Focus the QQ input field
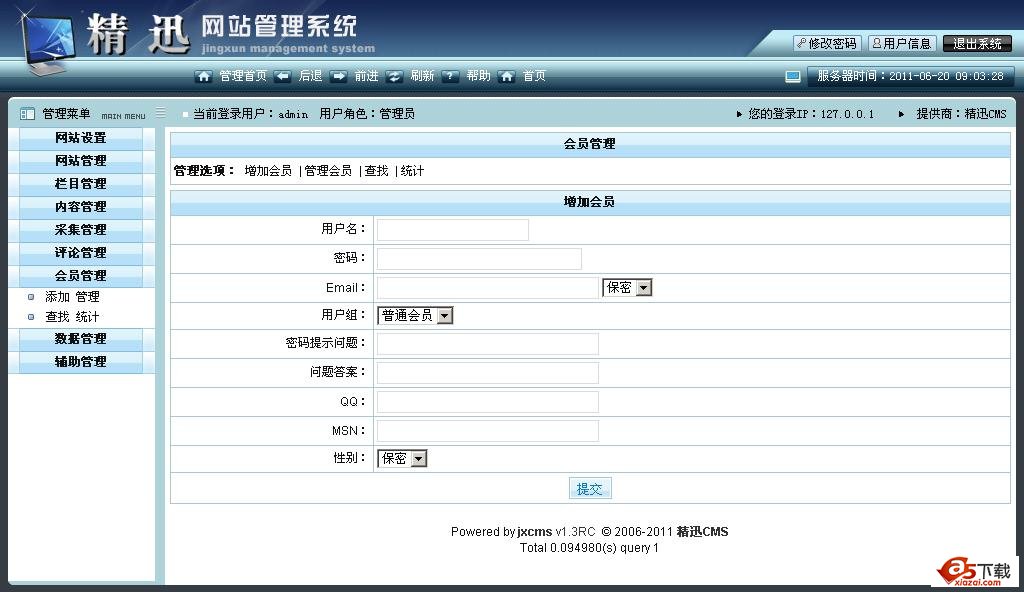The width and height of the screenshot is (1024, 592). (488, 402)
